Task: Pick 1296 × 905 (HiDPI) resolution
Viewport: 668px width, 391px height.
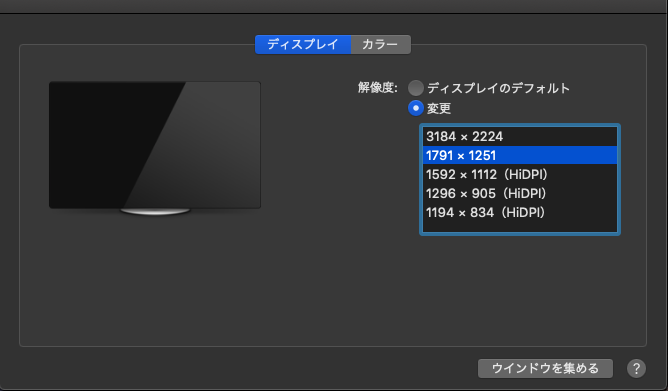Action: (520, 193)
